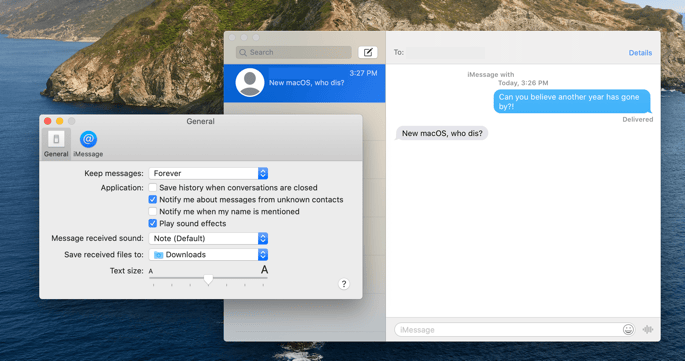Click the blue 'Can you believe' message bubble
The height and width of the screenshot is (361, 685).
[572, 101]
